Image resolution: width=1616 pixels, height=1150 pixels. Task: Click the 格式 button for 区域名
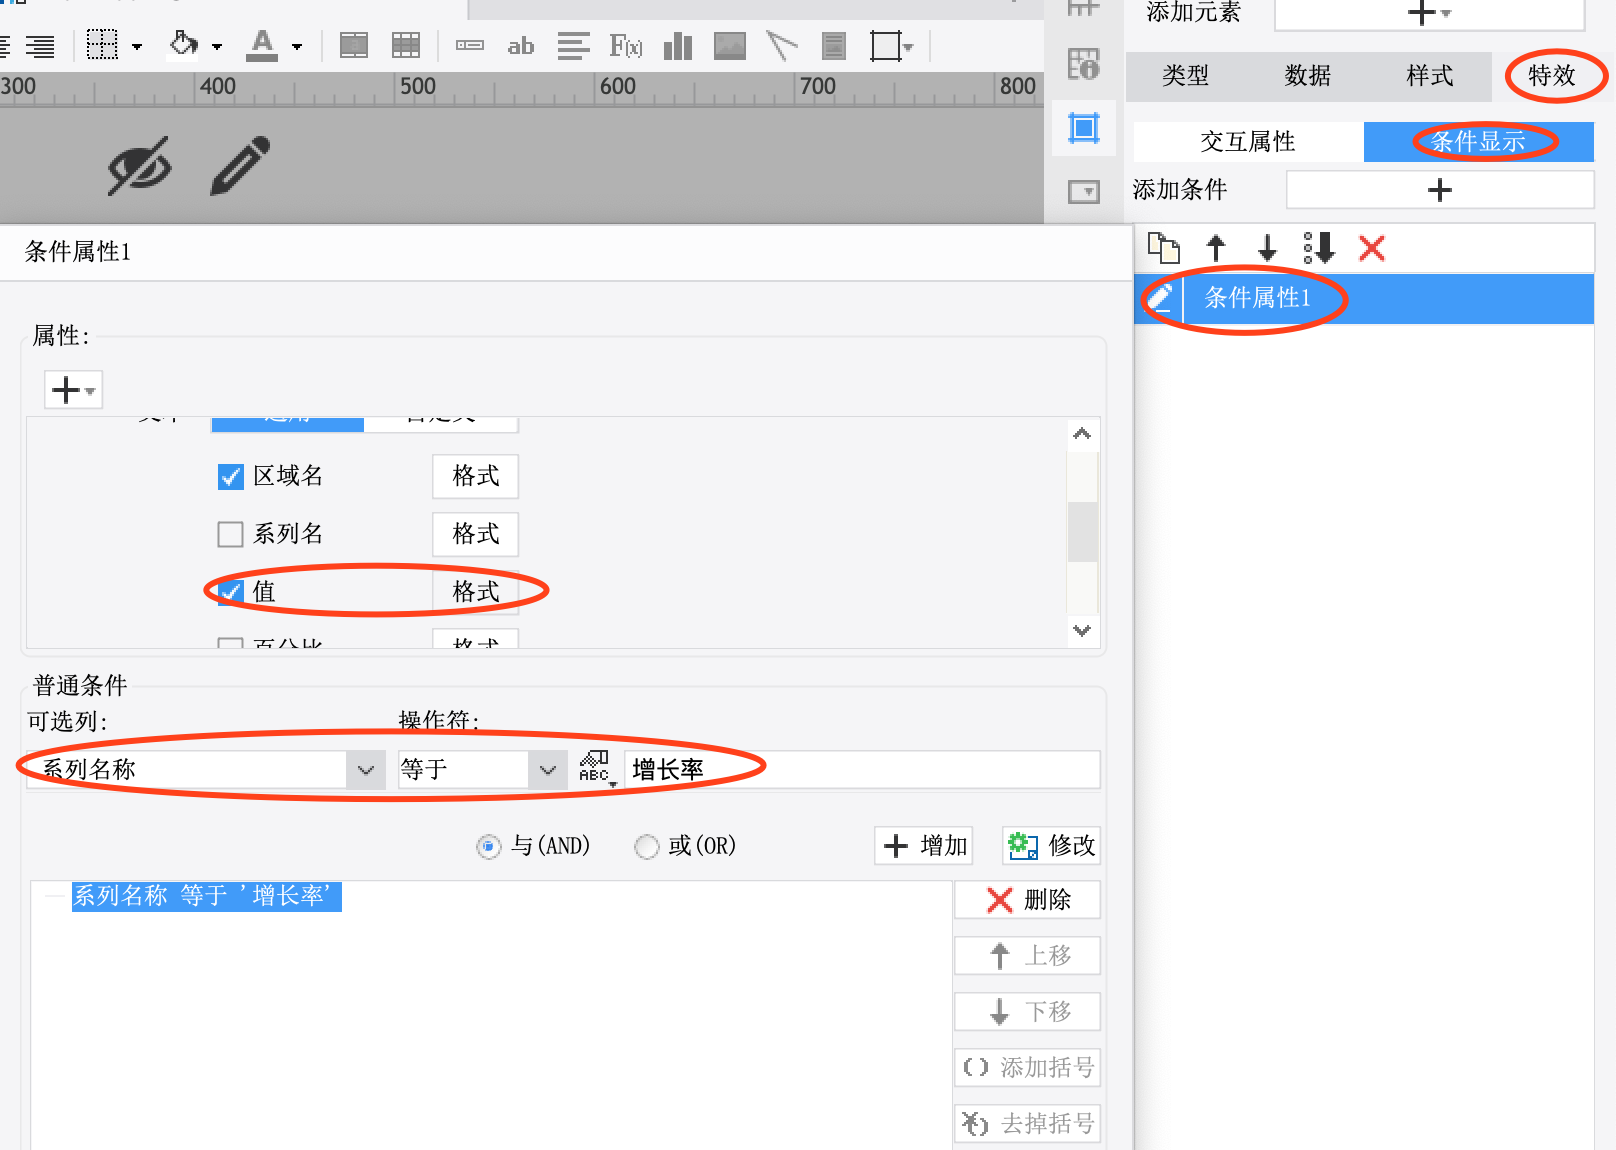(x=475, y=476)
